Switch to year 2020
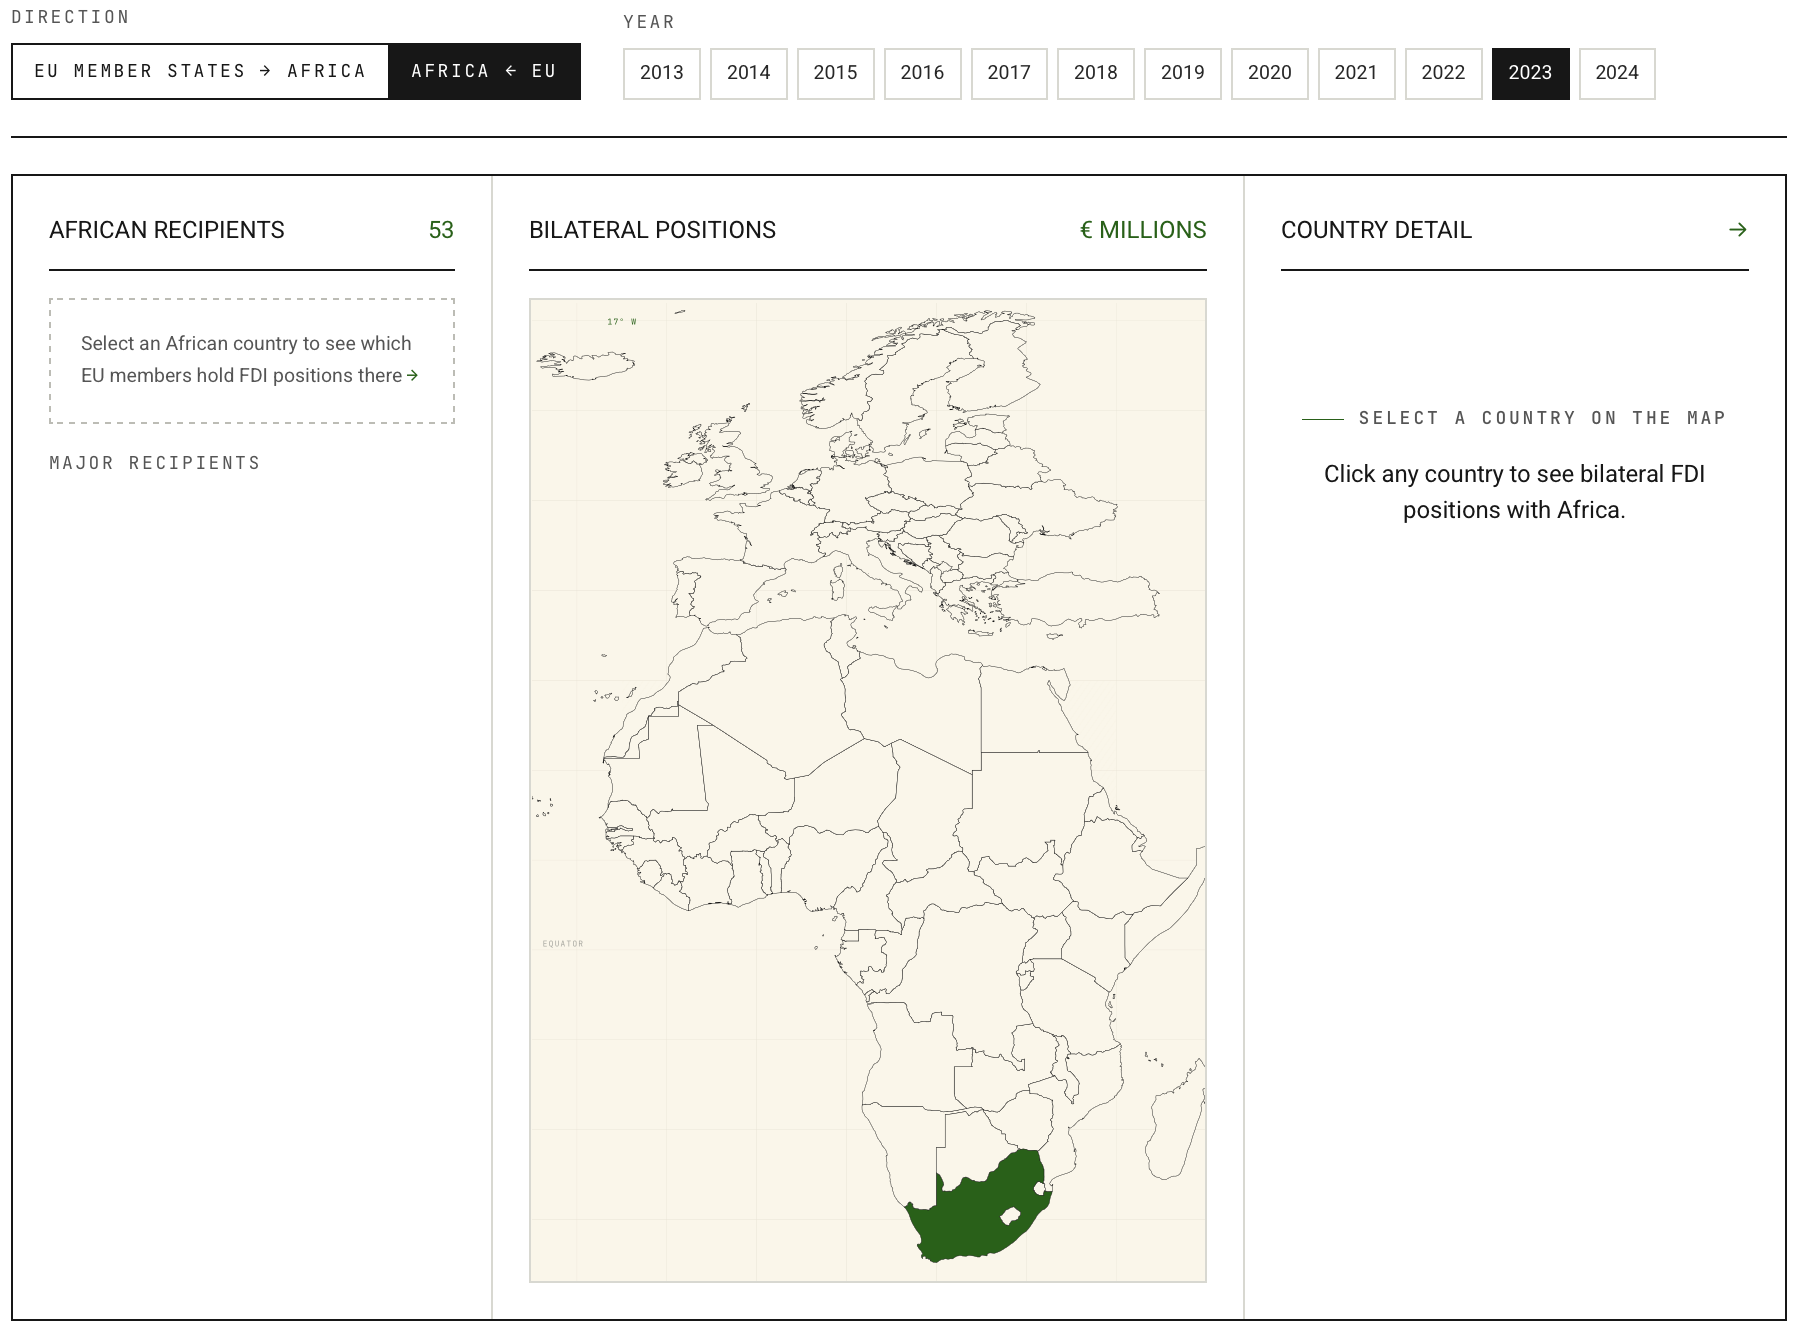Viewport: 1800px width, 1336px height. (x=1270, y=73)
